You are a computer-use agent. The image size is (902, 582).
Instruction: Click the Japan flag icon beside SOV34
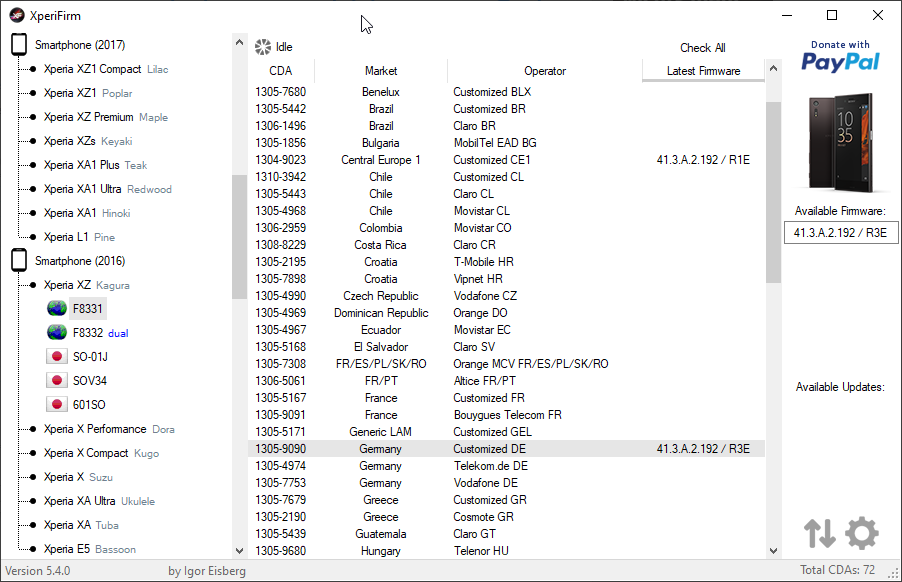pos(56,380)
